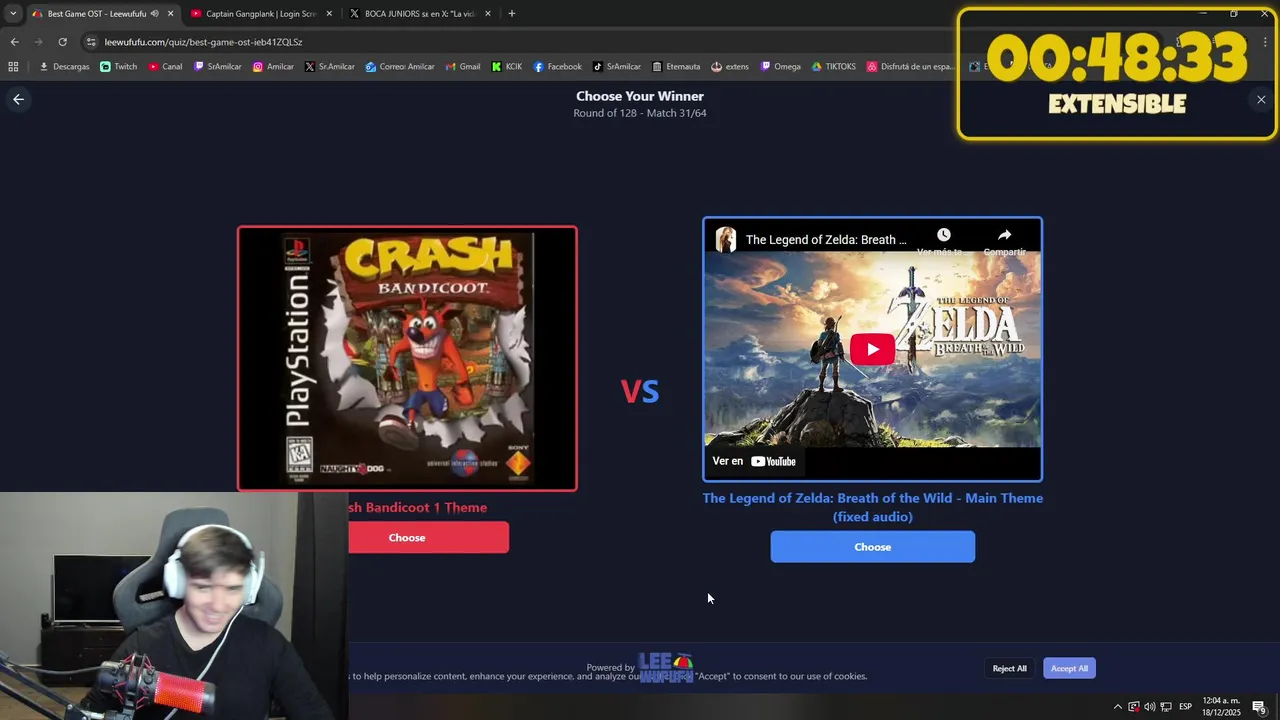Open the tab search dropdown

pyautogui.click(x=13, y=14)
